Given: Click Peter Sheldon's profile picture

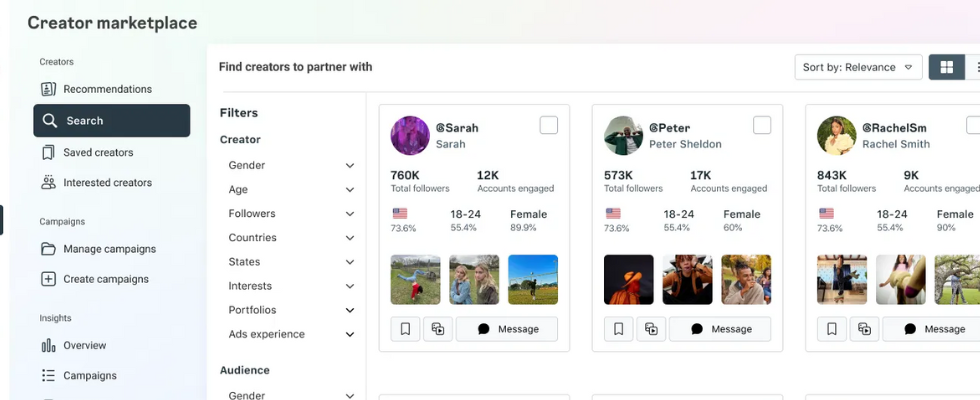Looking at the screenshot, I should (x=623, y=135).
